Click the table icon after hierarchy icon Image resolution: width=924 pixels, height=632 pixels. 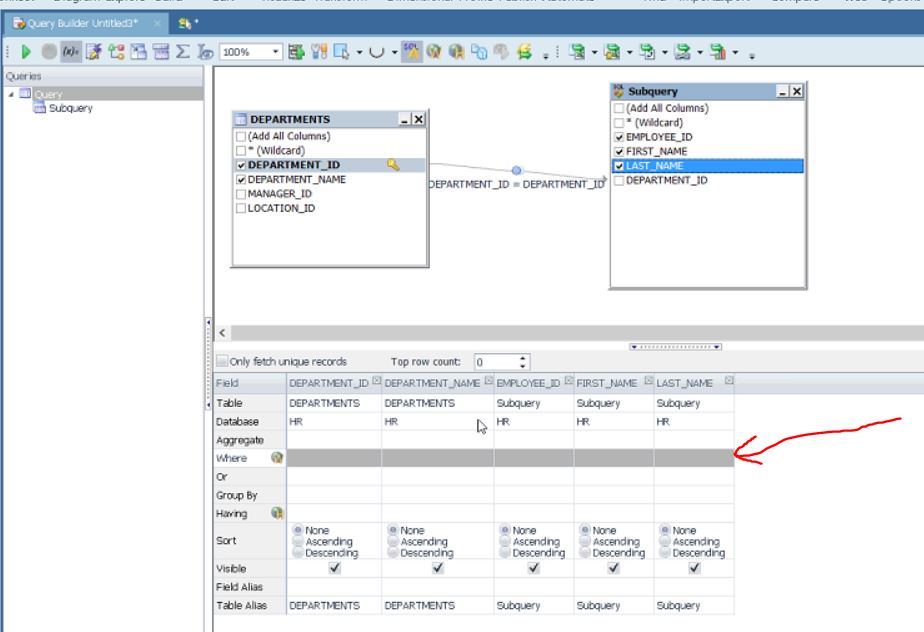[x=138, y=52]
